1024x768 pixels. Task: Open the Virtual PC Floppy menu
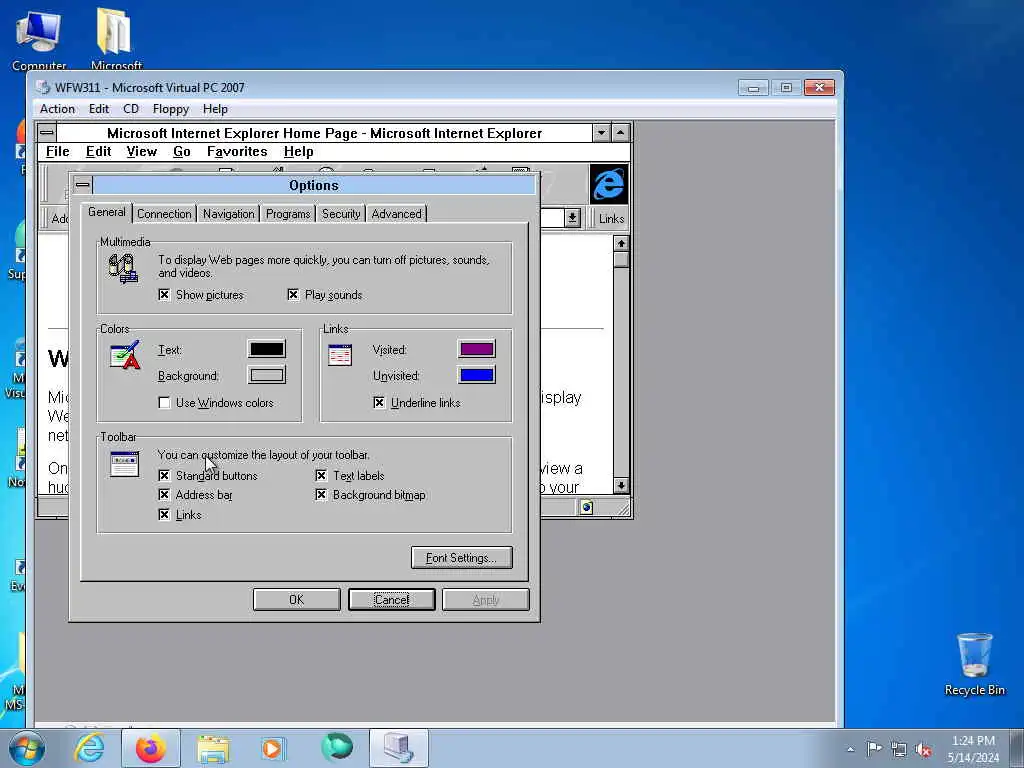(x=170, y=109)
